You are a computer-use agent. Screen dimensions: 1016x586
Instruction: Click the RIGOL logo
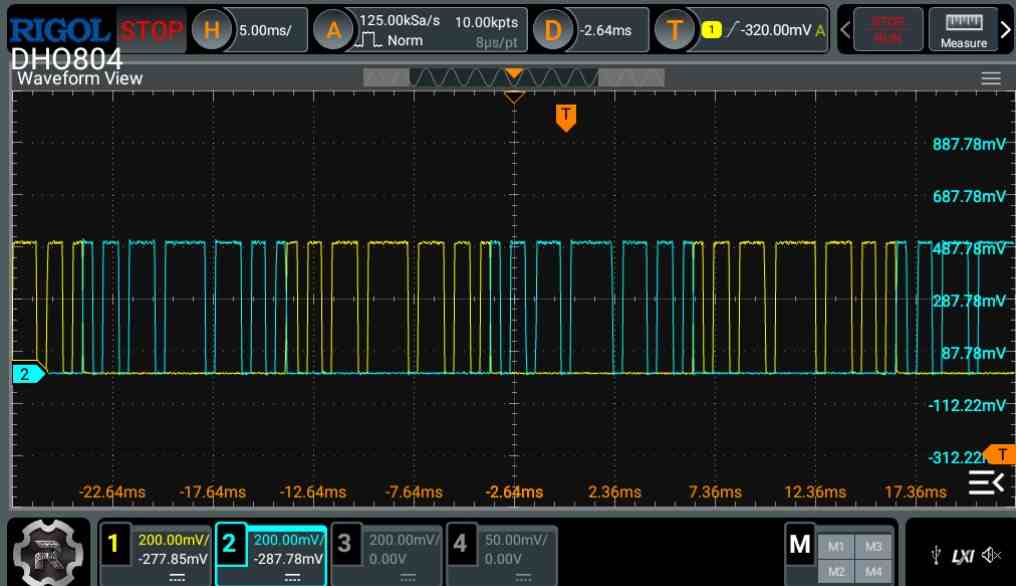(60, 30)
